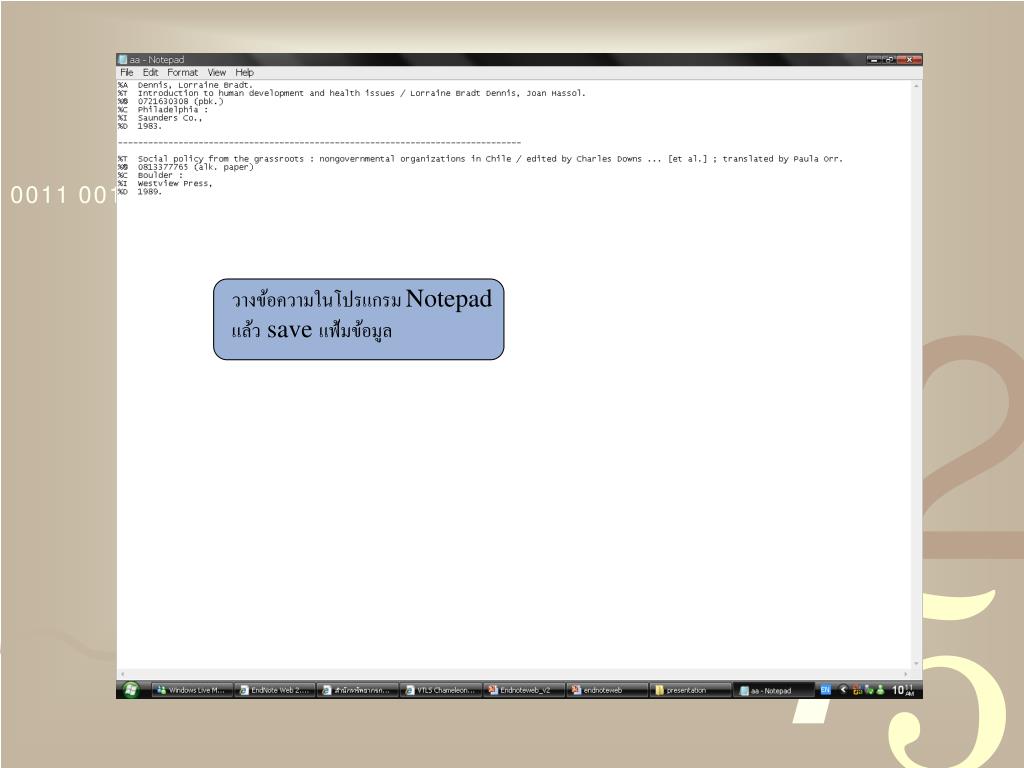Restore down the Notepad window
1024x768 pixels.
click(889, 59)
